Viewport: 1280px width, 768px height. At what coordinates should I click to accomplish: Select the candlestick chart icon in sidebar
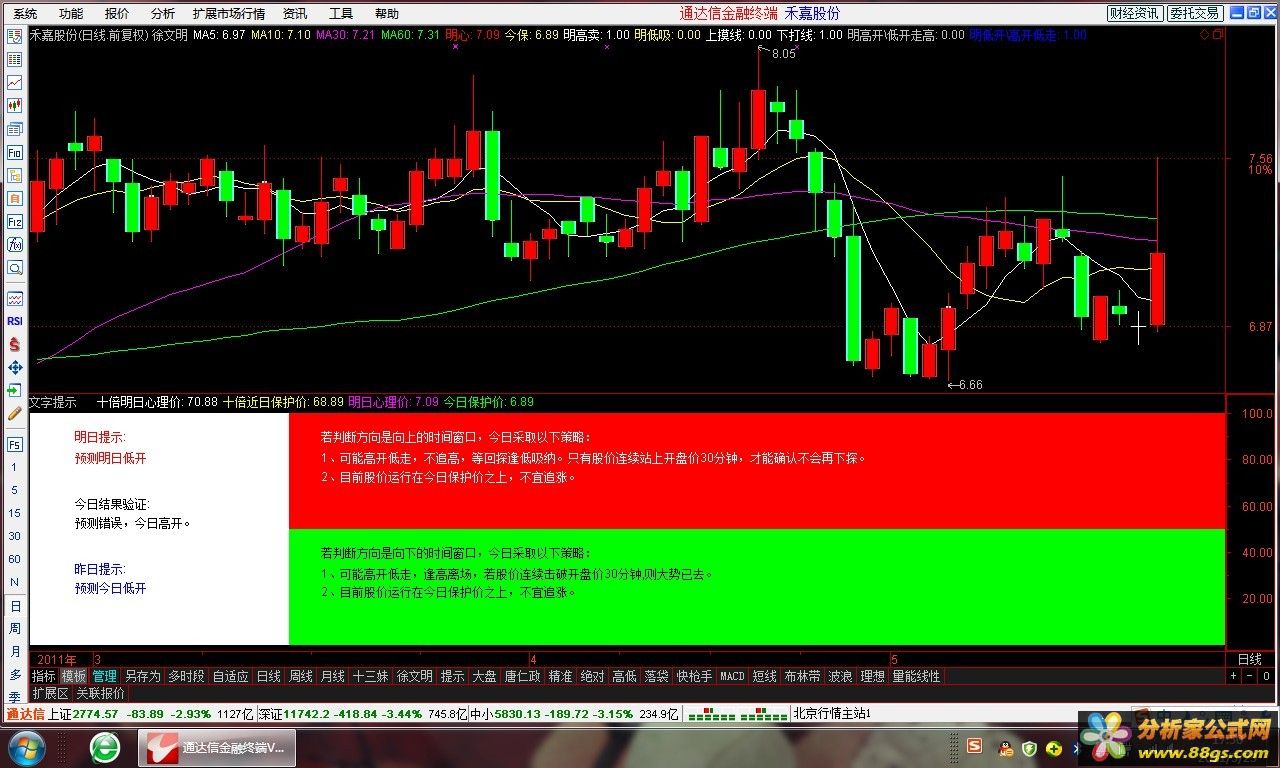point(15,106)
